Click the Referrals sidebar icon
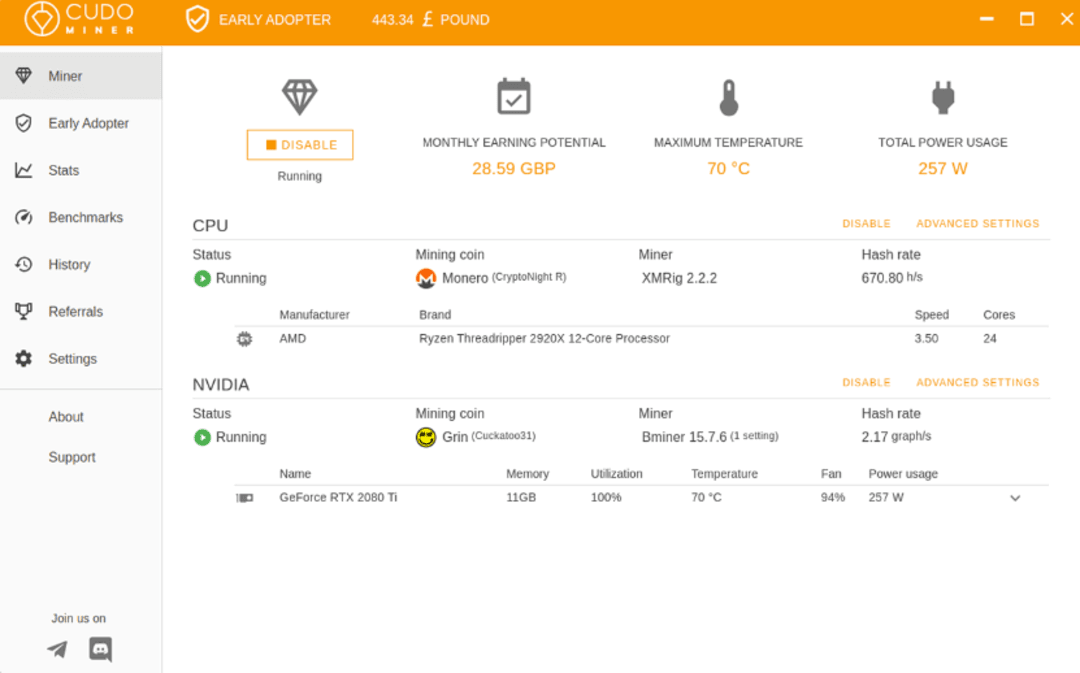The image size is (1080, 673). point(23,311)
